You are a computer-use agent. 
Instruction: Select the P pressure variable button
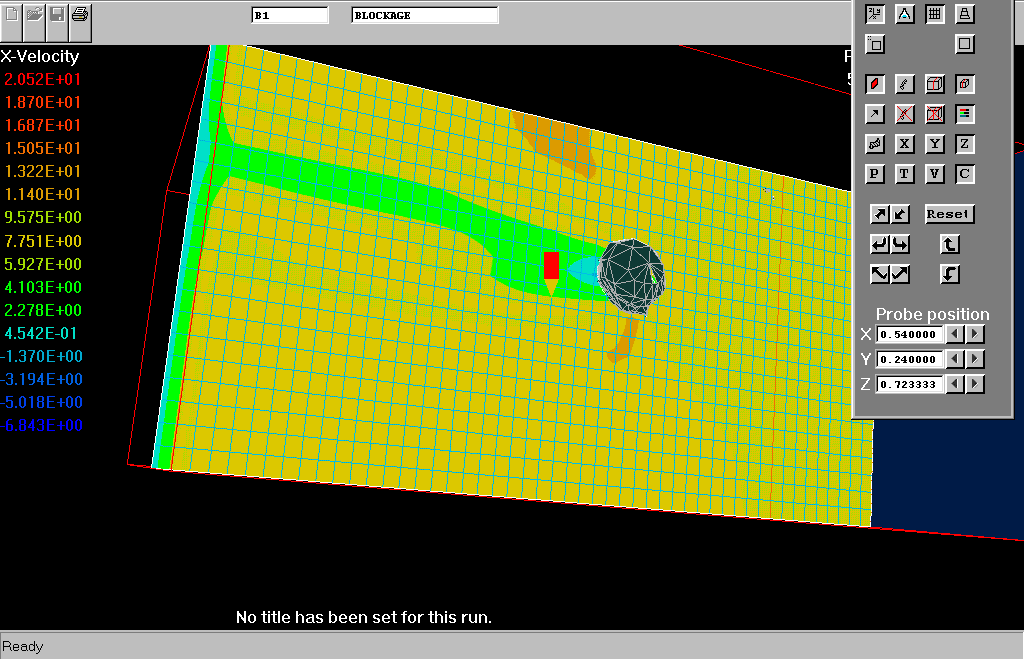tap(875, 174)
